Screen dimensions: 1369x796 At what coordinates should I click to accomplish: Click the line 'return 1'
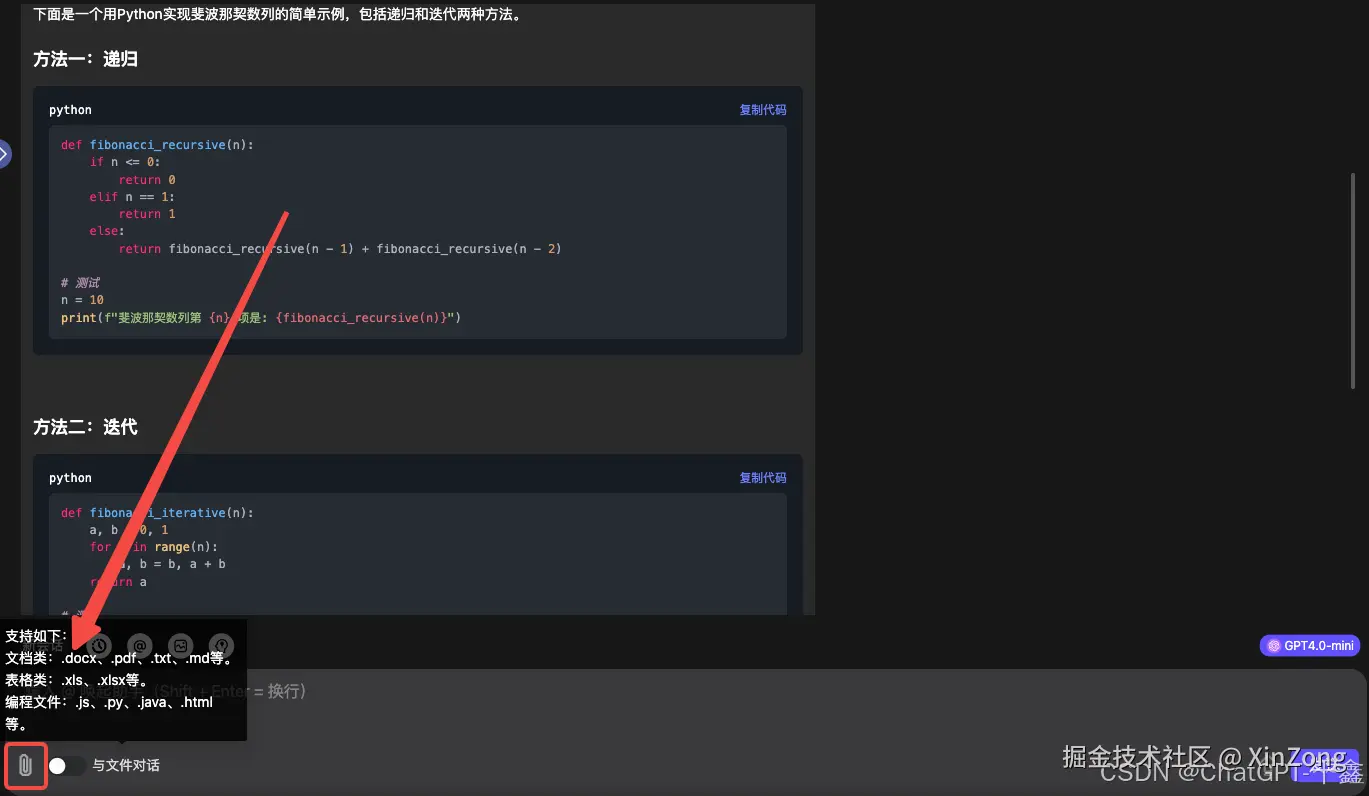pyautogui.click(x=147, y=214)
